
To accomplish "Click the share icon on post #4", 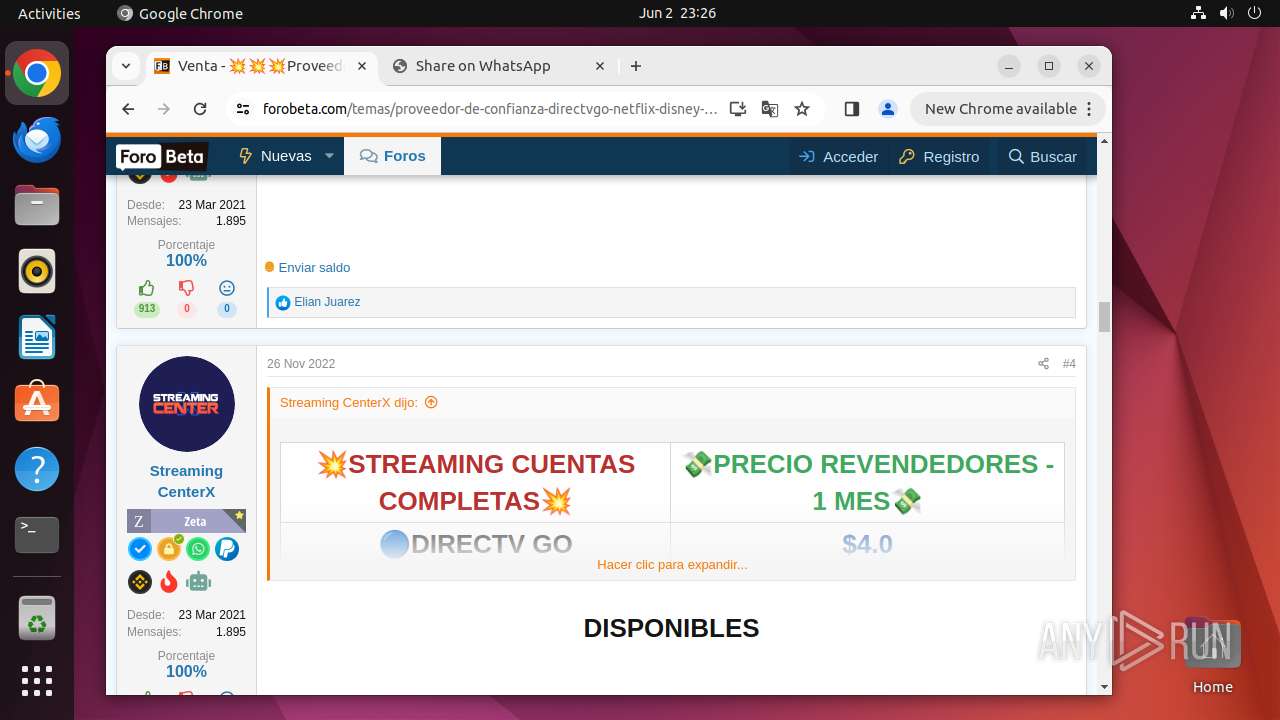I will [x=1043, y=364].
